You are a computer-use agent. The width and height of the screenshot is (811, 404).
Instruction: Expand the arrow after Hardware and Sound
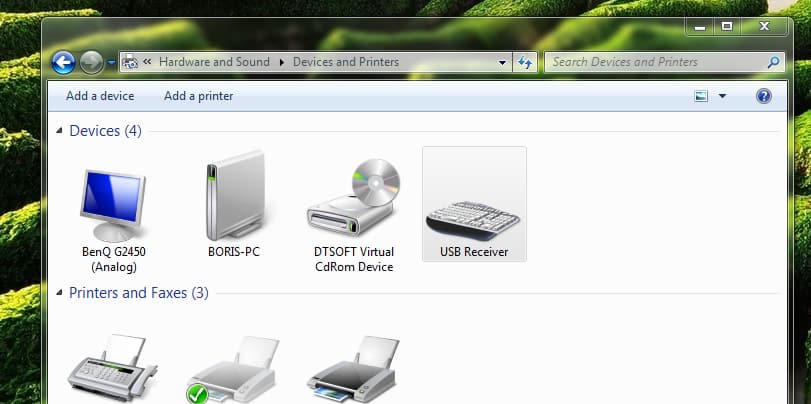point(282,62)
